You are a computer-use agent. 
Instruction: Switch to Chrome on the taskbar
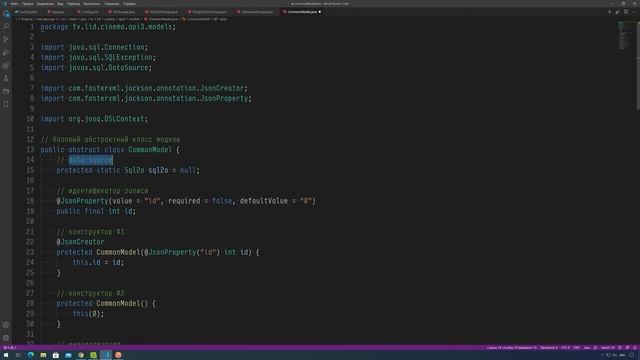click(x=81, y=355)
